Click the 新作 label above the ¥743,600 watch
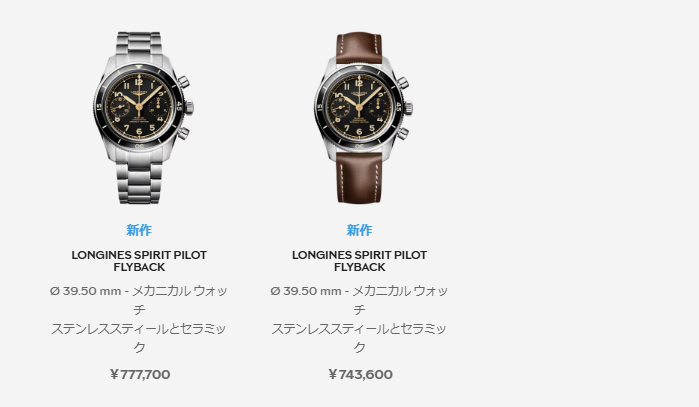This screenshot has height=407, width=699. coord(359,230)
